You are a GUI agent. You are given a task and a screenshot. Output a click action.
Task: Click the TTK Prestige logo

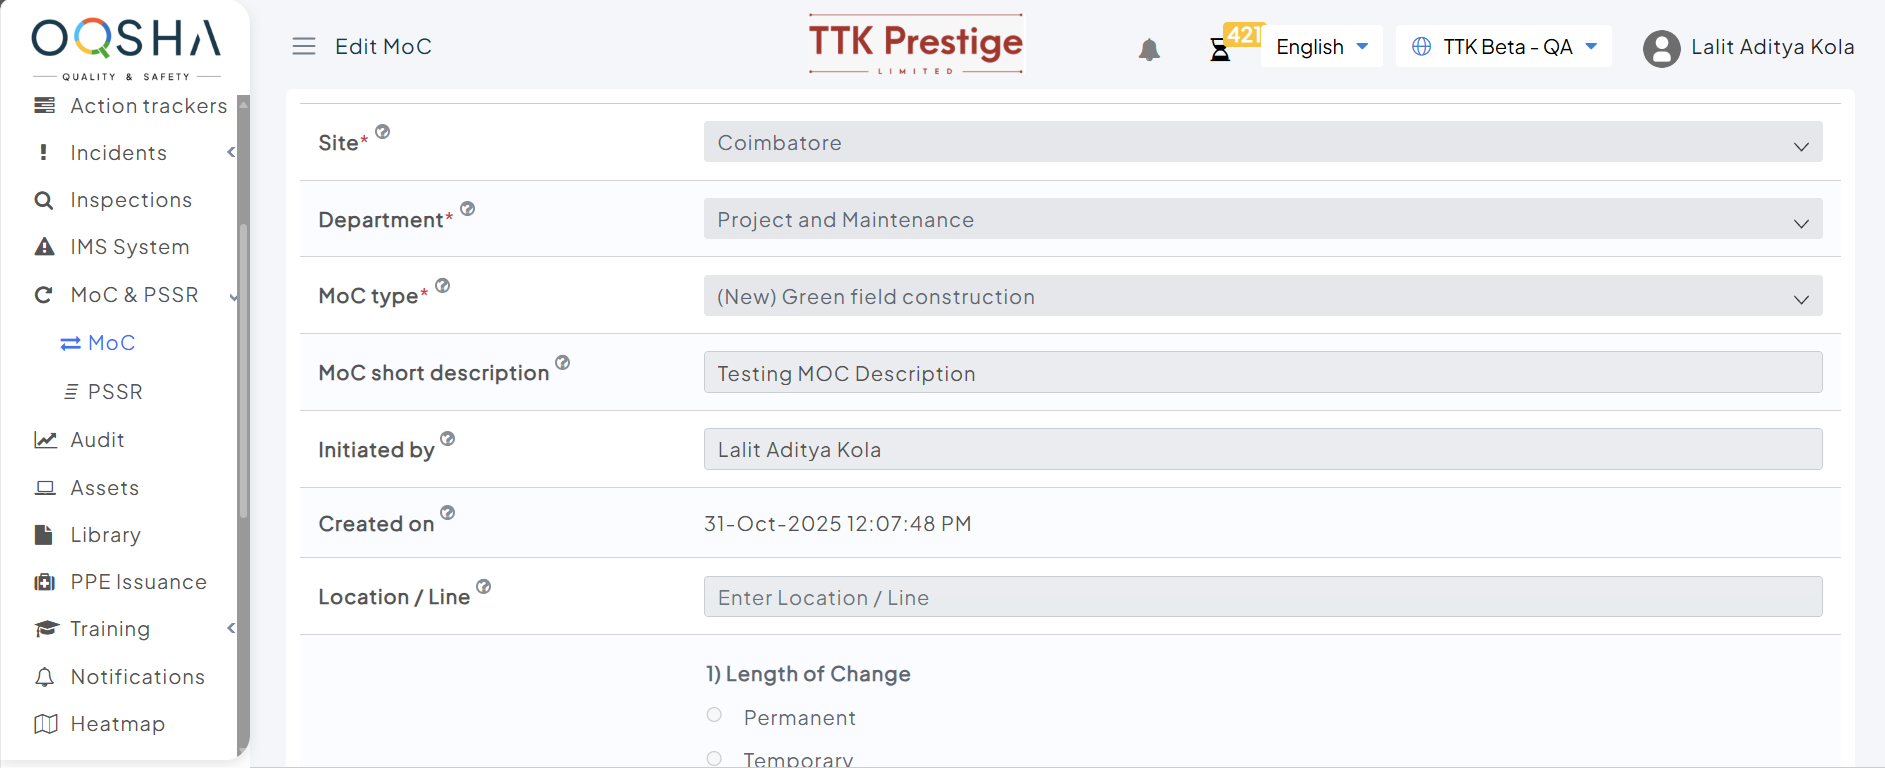915,45
